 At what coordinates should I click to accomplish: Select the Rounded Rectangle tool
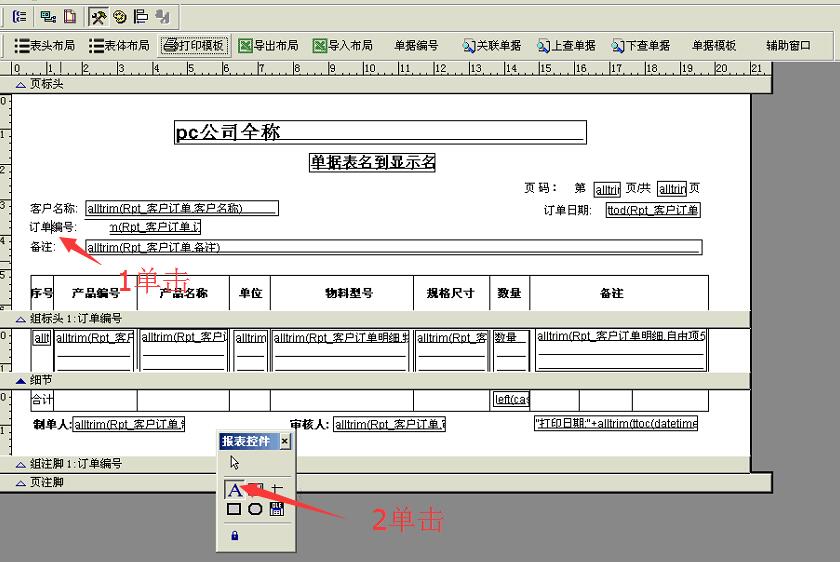point(255,509)
